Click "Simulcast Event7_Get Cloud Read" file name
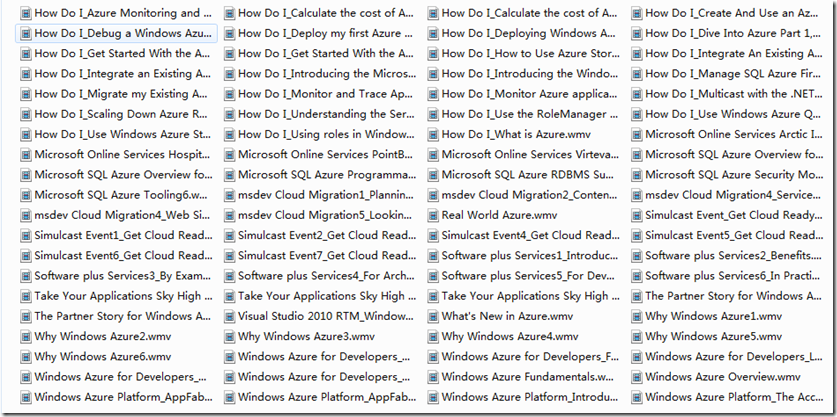Viewport: 837px width, 417px height. click(x=327, y=256)
